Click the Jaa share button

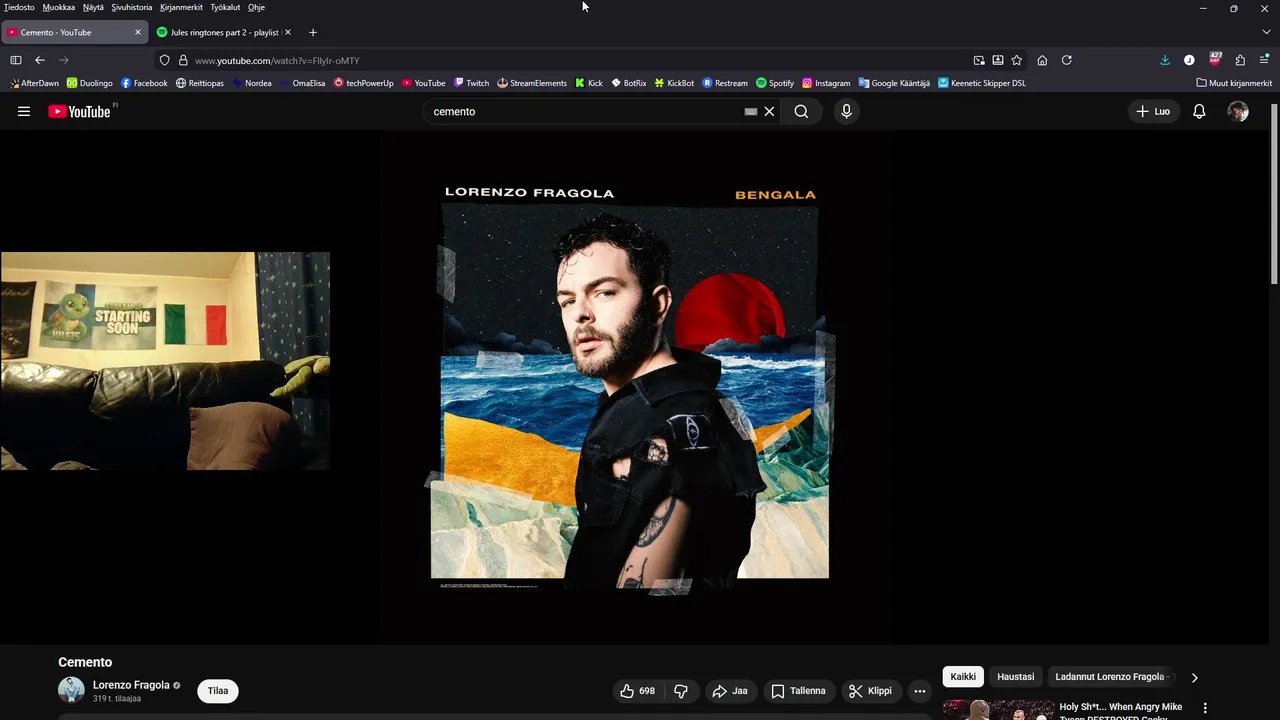click(x=730, y=691)
